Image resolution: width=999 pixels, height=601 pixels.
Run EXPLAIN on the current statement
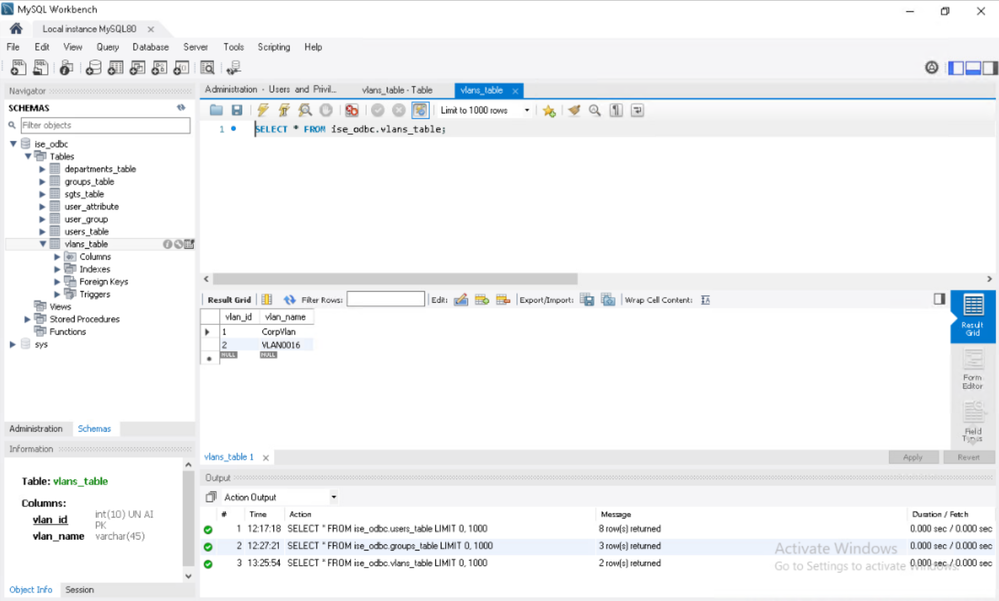[305, 110]
